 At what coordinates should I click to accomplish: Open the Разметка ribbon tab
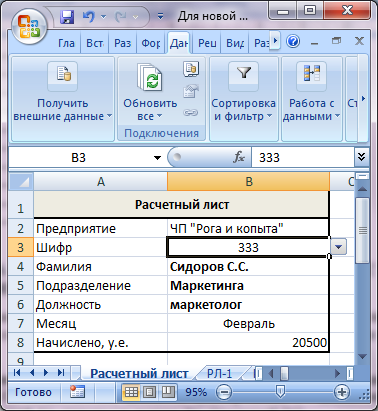(x=122, y=43)
